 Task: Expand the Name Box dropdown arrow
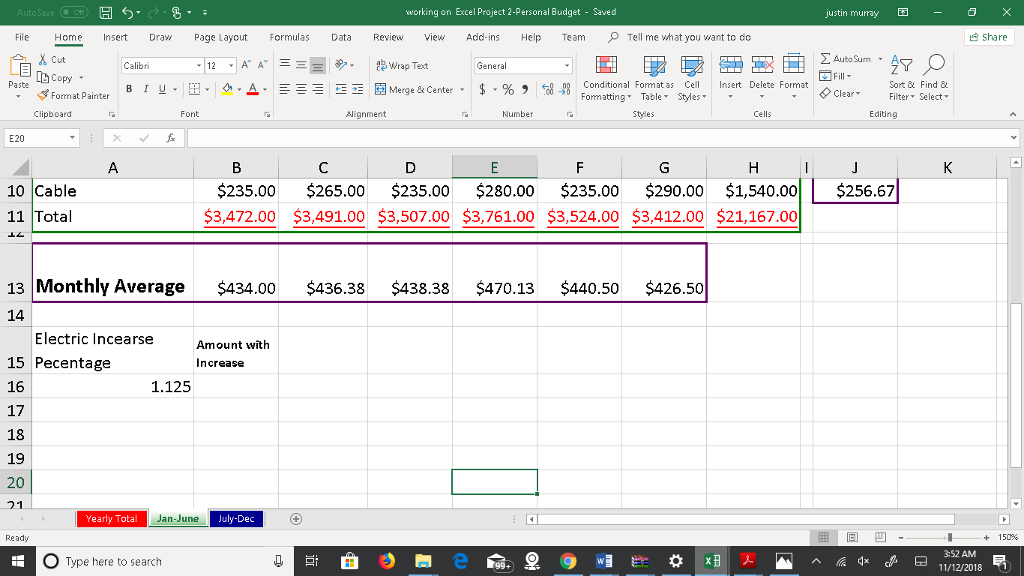coord(72,138)
